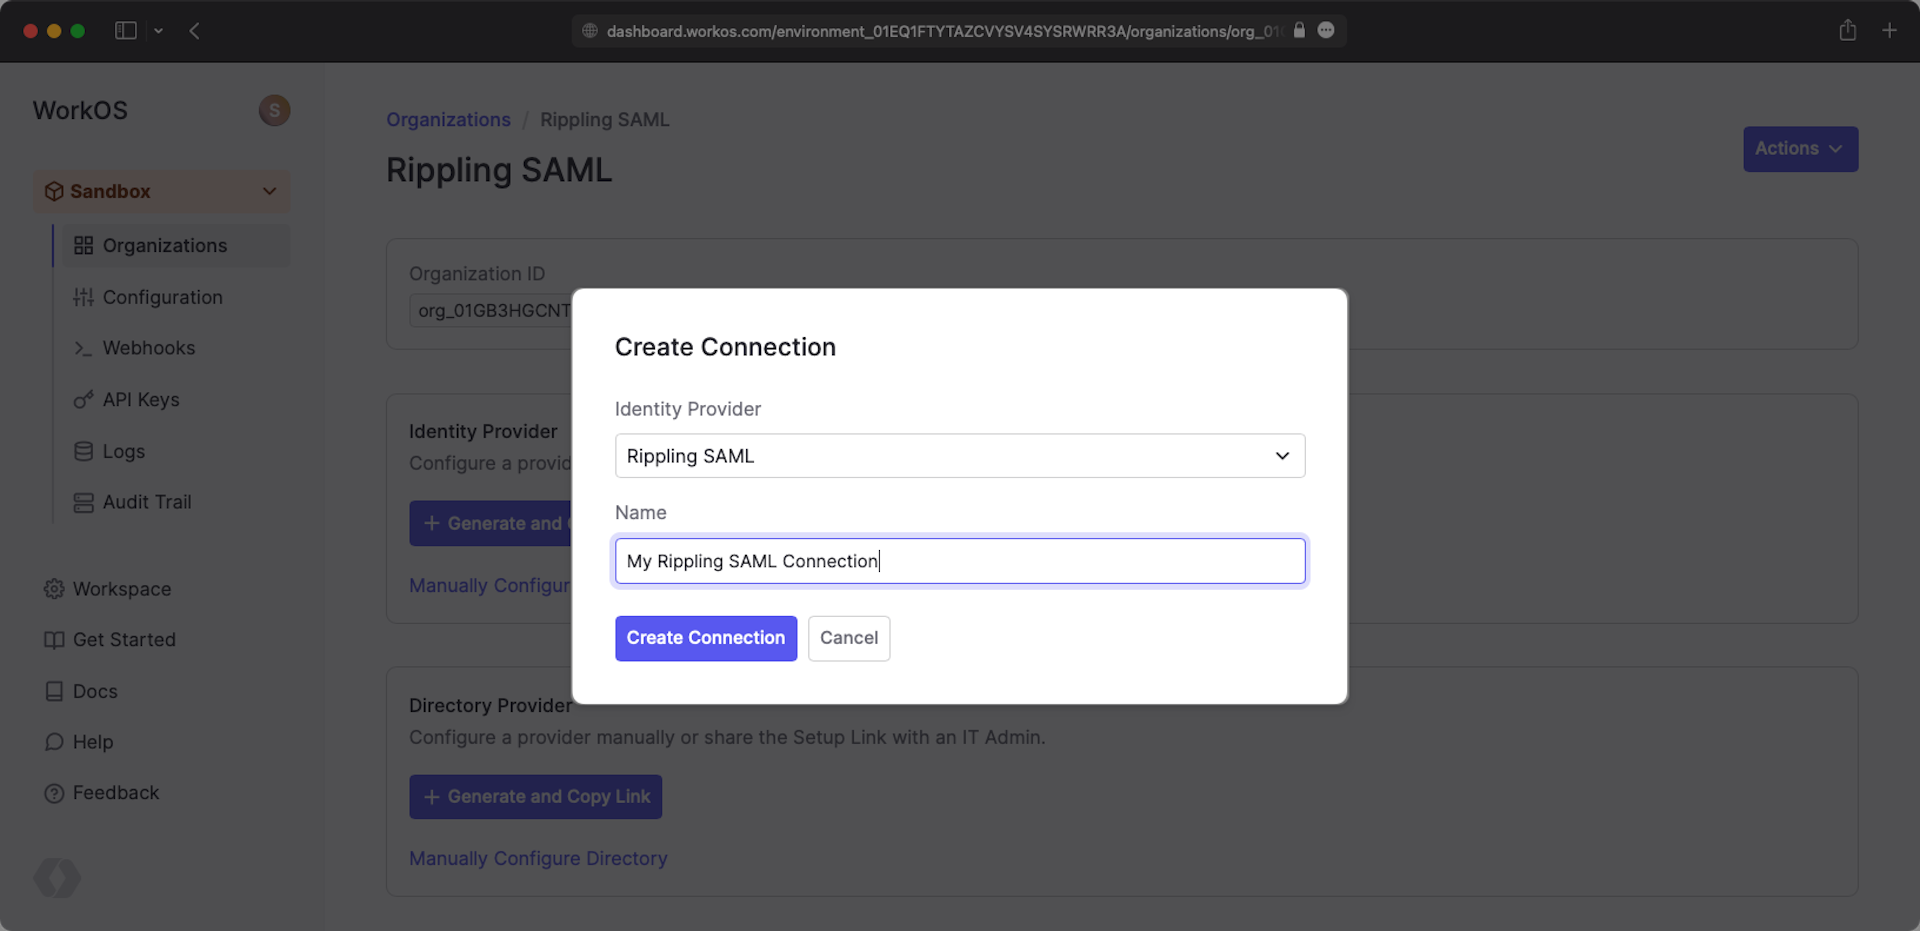Cancel the Create Connection dialog
The height and width of the screenshot is (931, 1920).
848,638
